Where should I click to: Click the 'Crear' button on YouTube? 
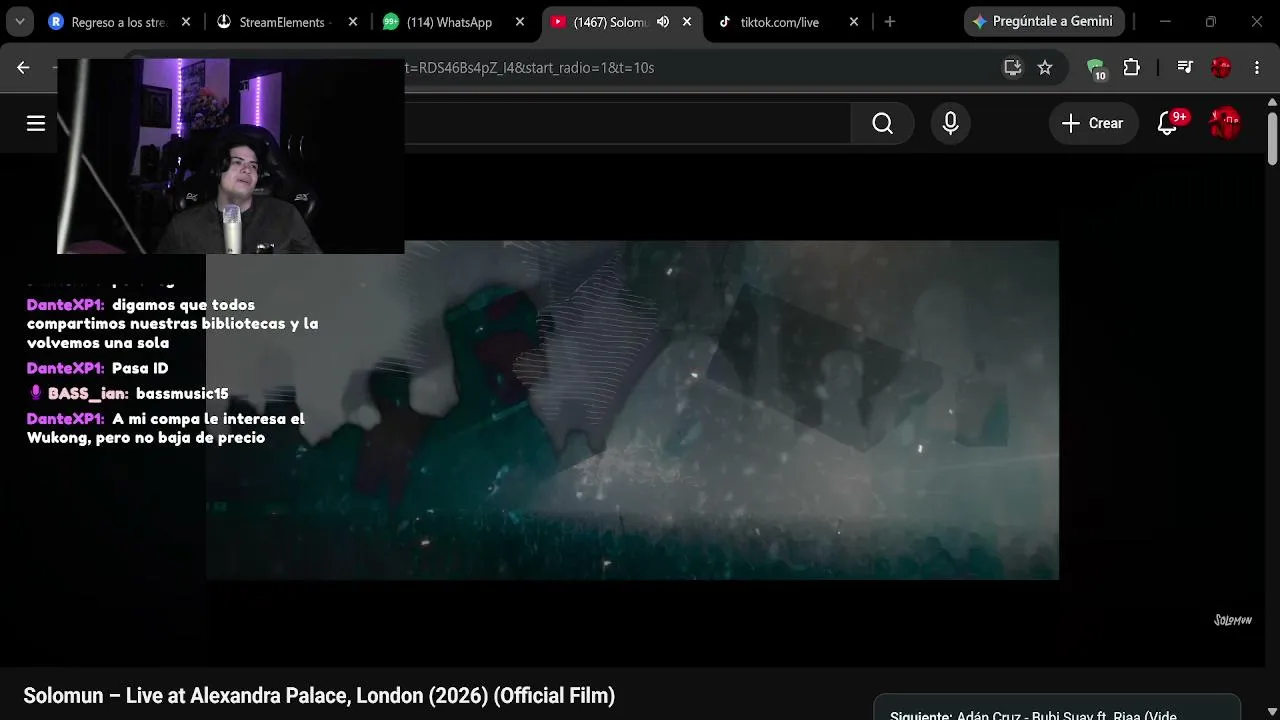pyautogui.click(x=1094, y=123)
